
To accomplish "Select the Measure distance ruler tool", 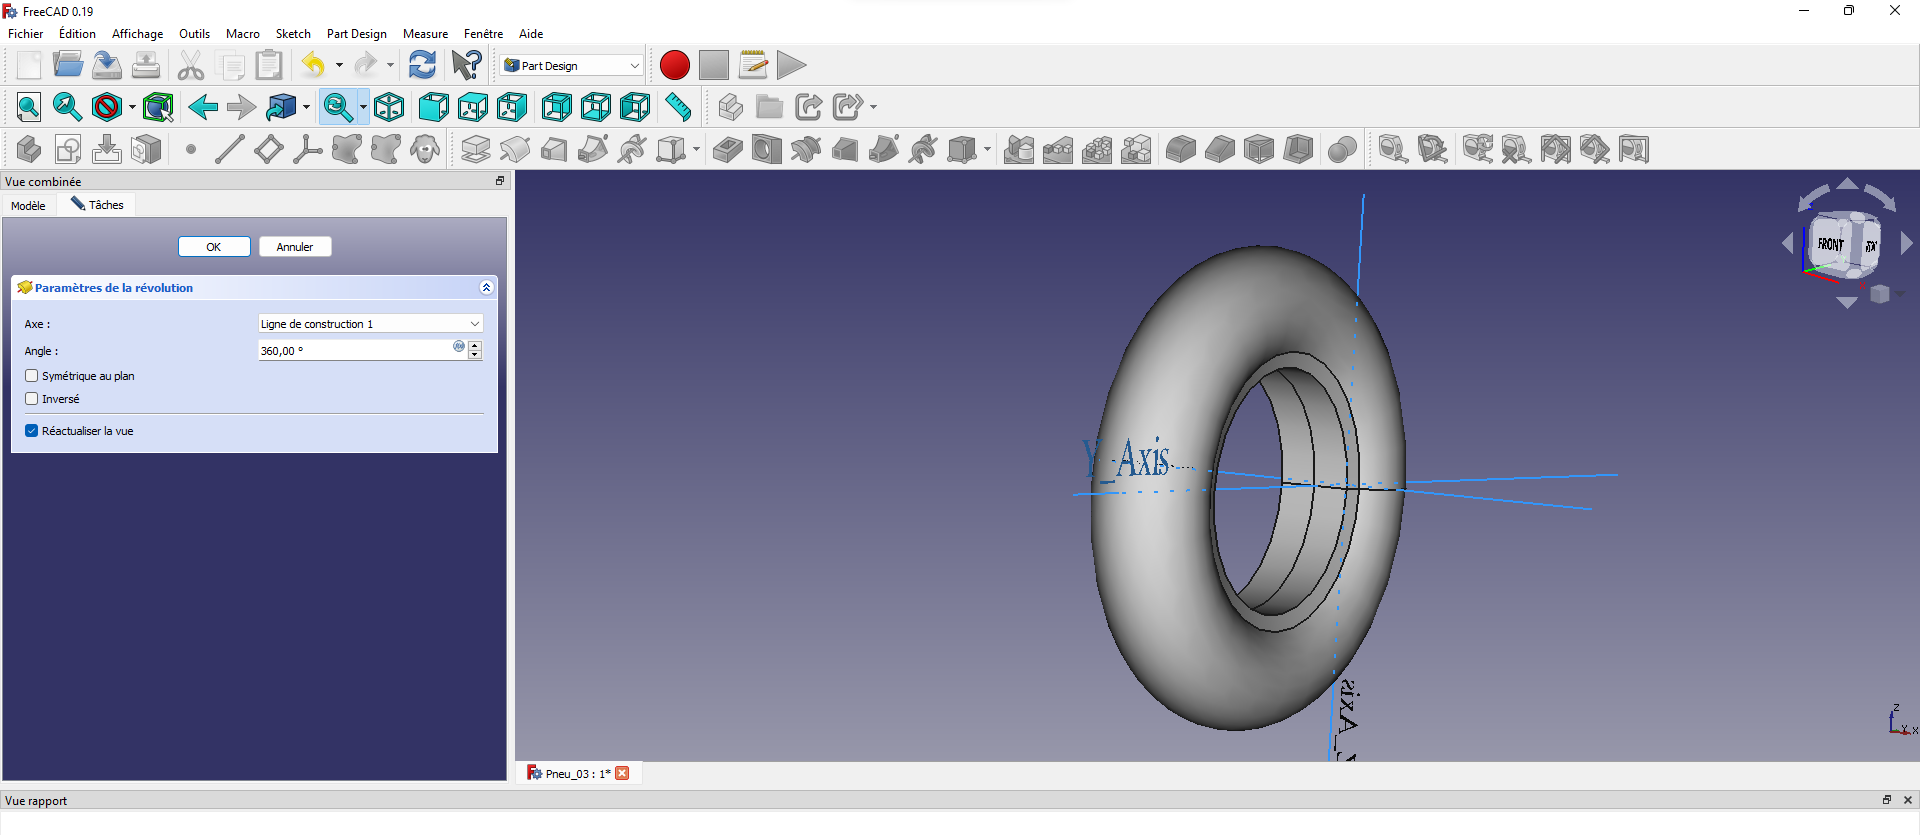I will point(678,107).
